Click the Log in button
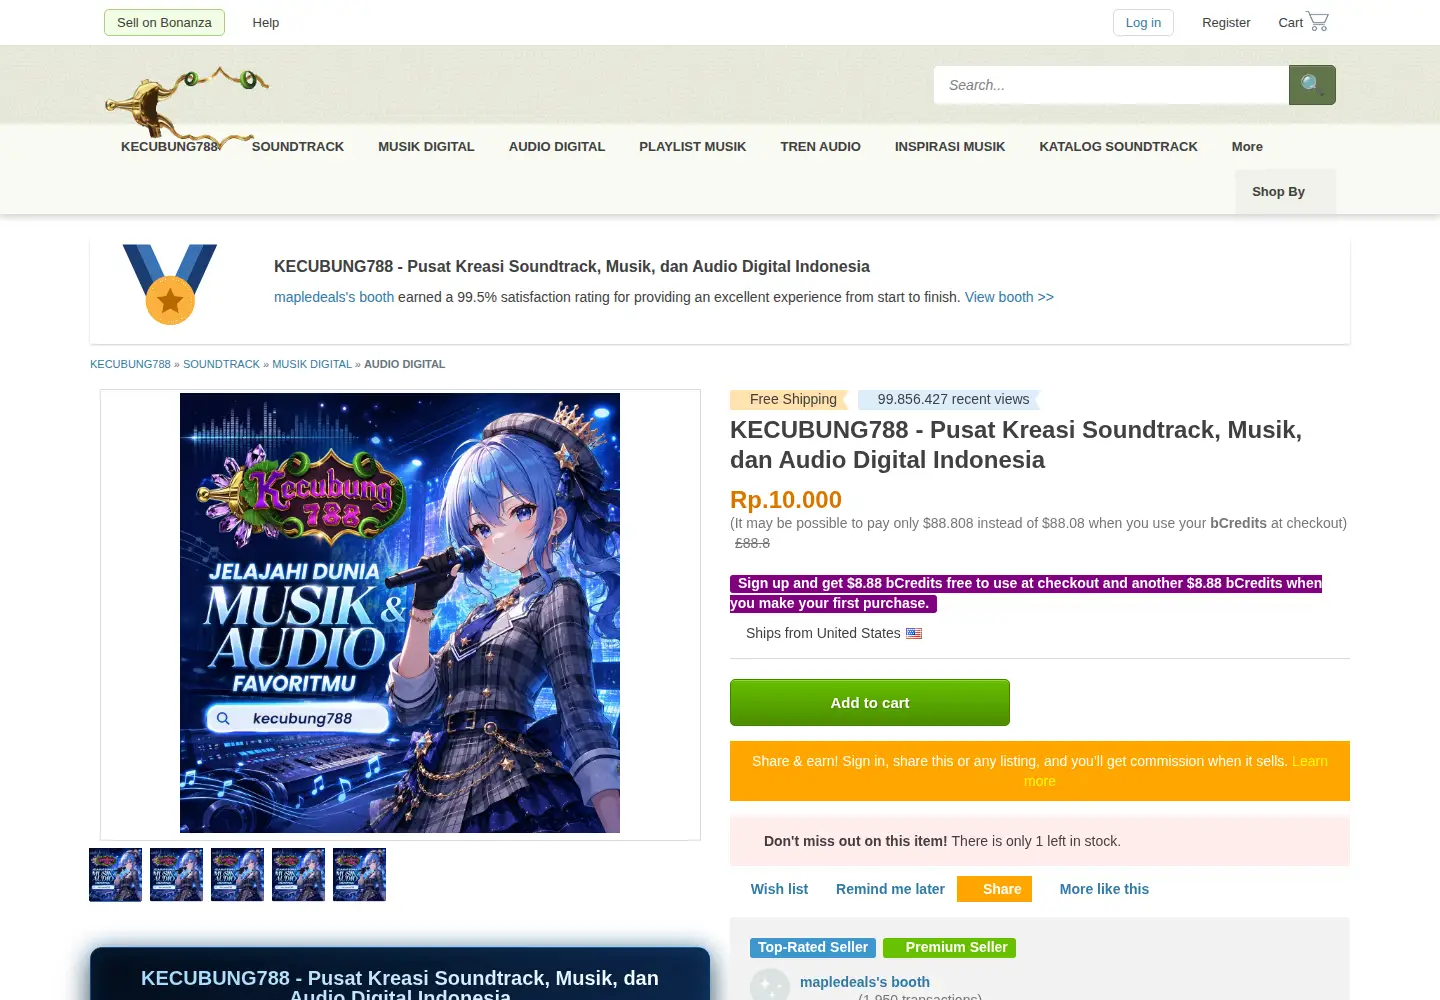 1143,22
